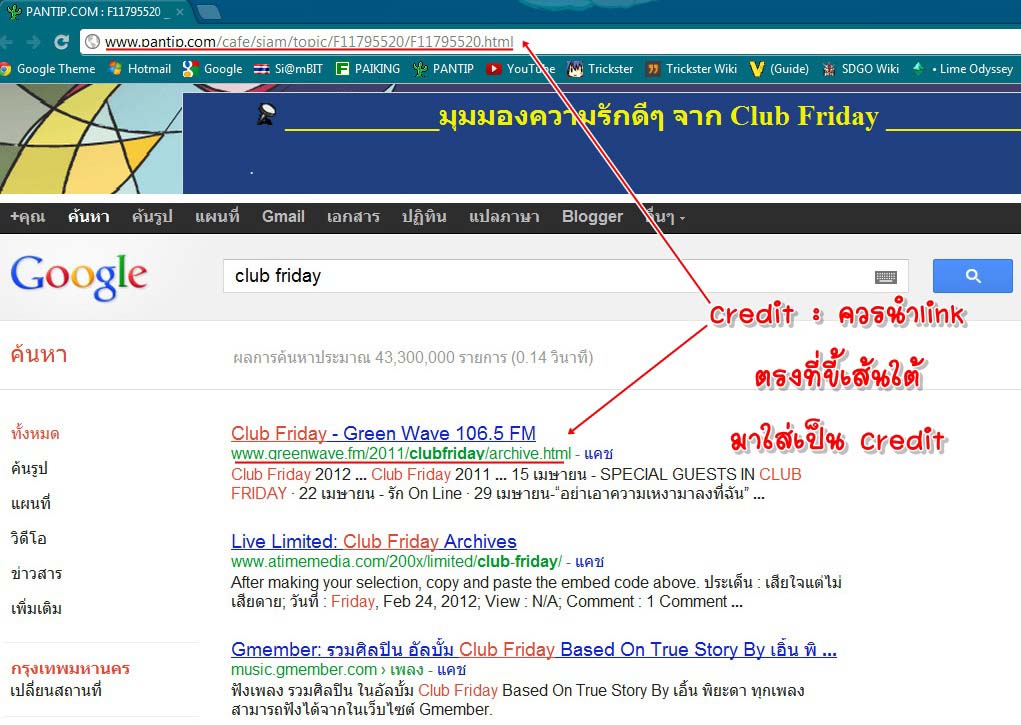The image size is (1021, 725).
Task: Open the Hotmail bookmark
Action: pos(139,68)
